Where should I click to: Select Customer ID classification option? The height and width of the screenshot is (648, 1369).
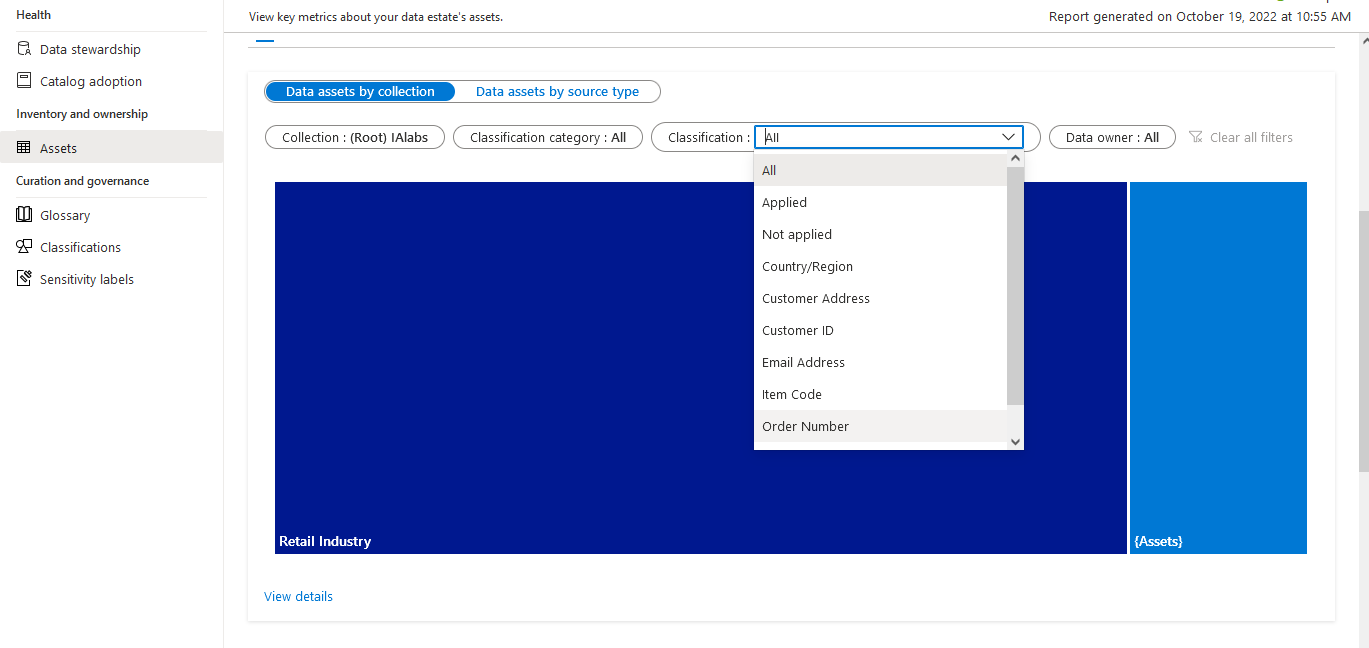[x=880, y=330]
